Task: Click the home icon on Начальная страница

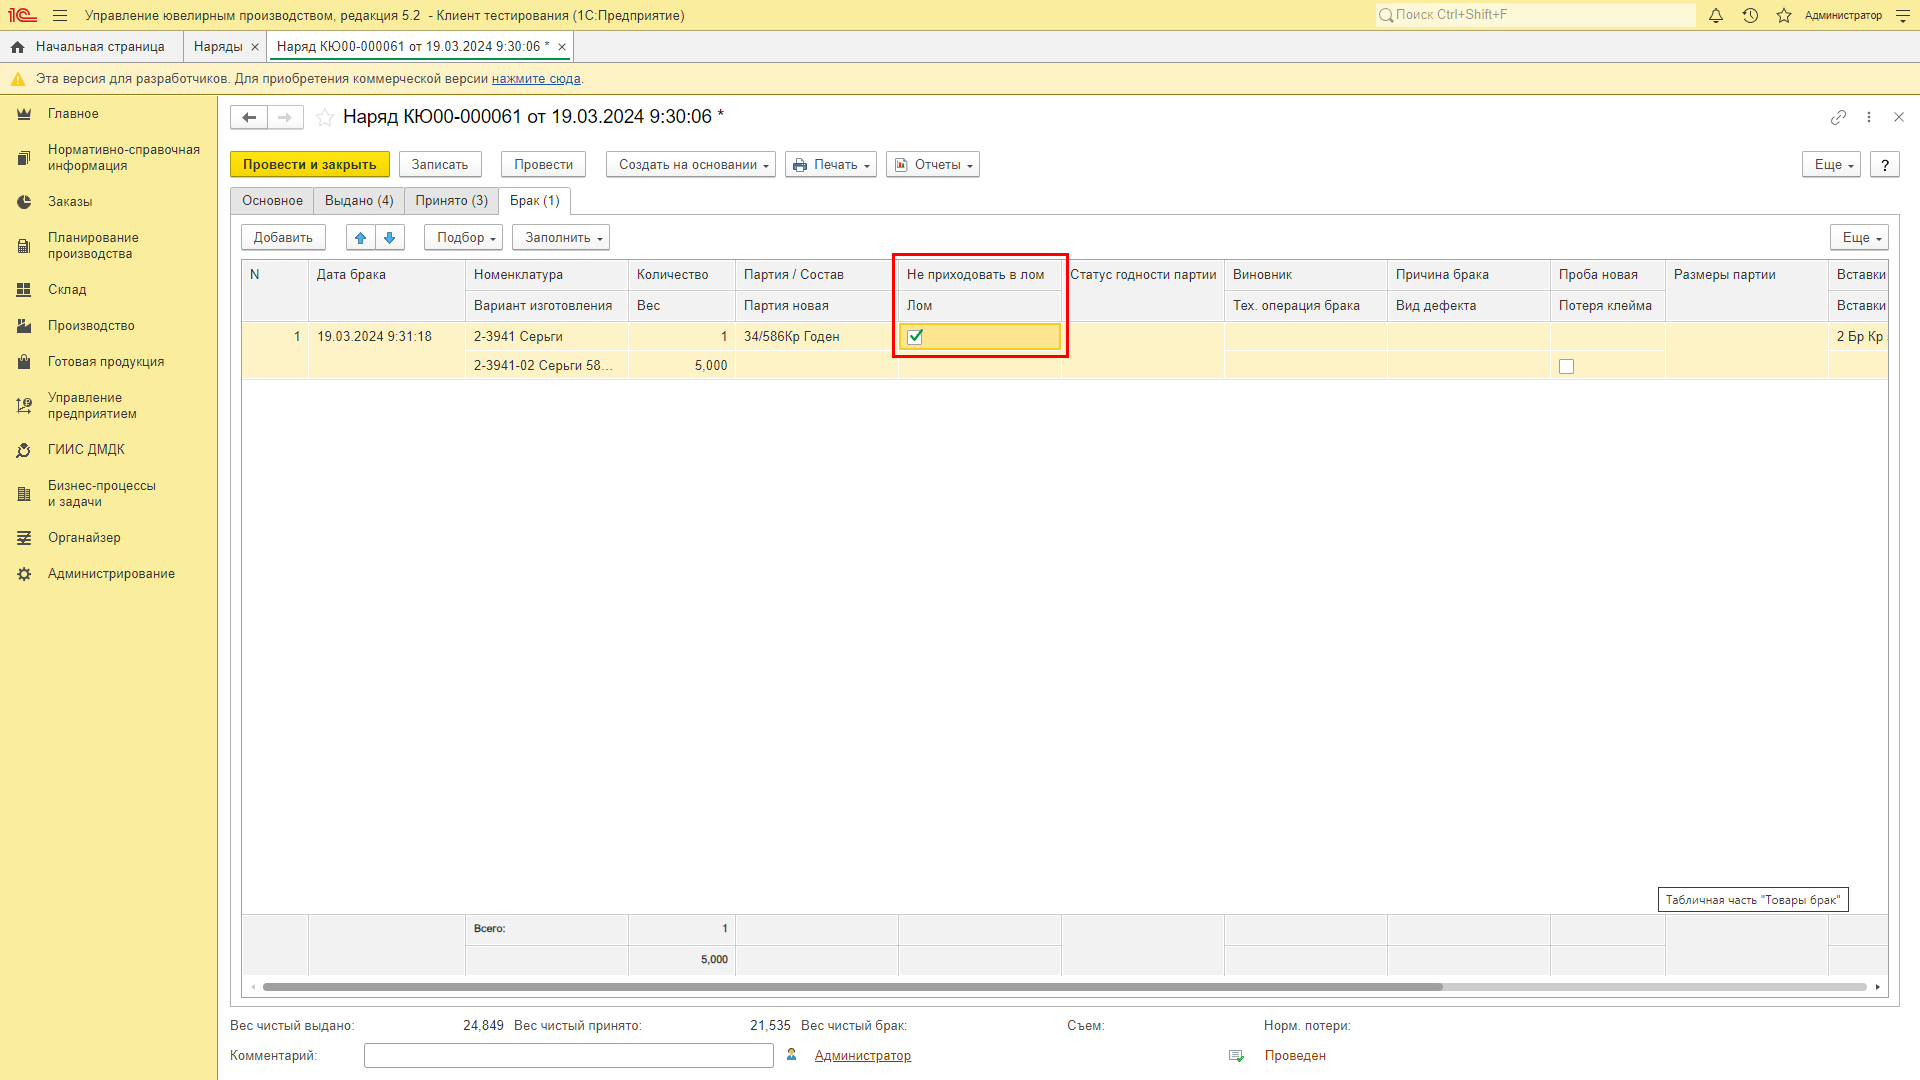Action: 18,47
